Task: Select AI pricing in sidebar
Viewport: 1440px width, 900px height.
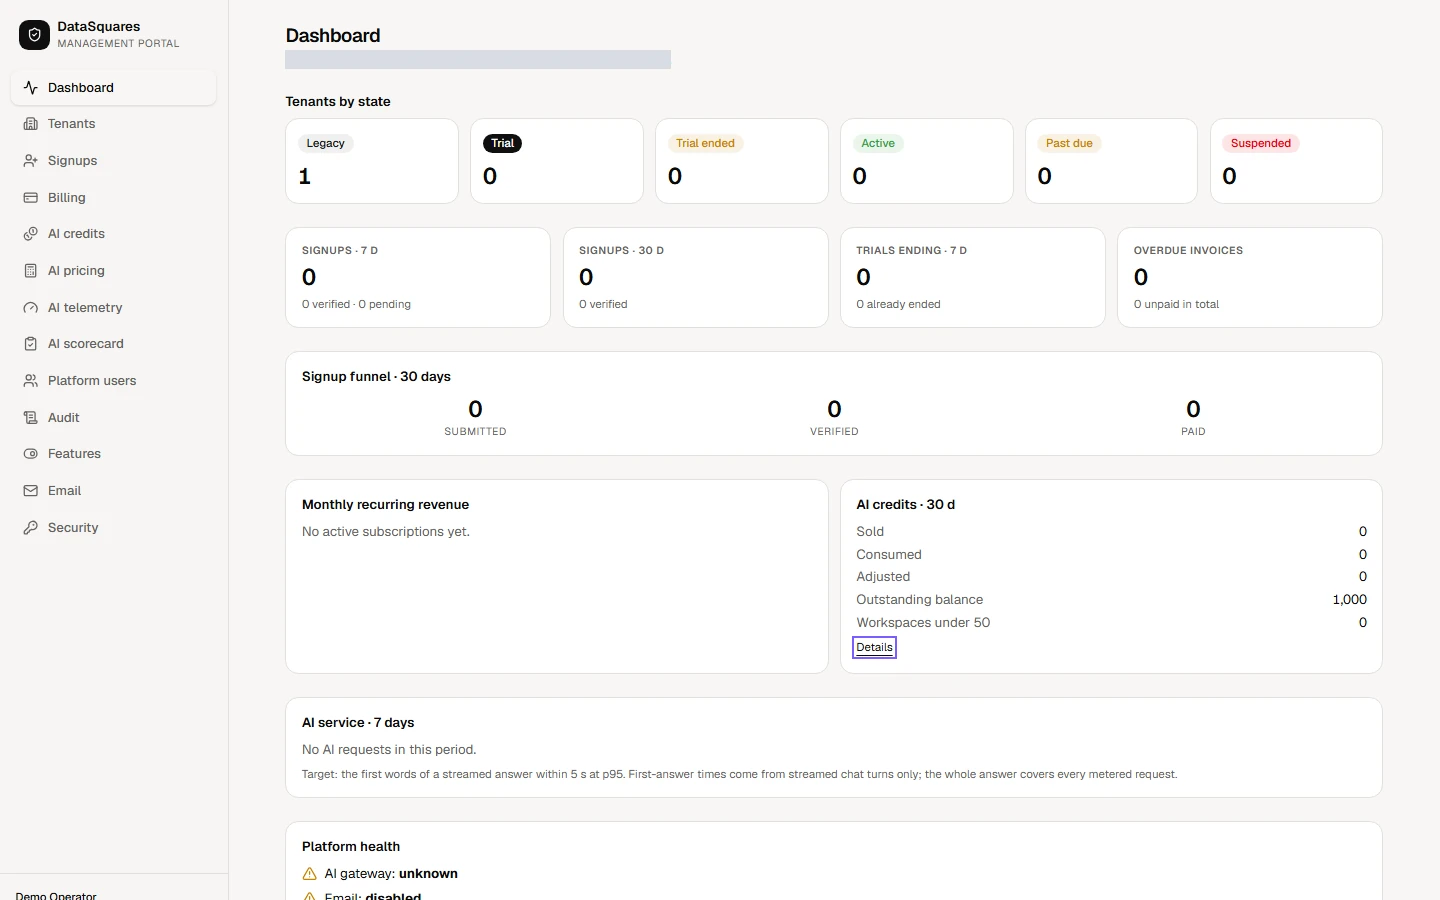Action: point(113,271)
